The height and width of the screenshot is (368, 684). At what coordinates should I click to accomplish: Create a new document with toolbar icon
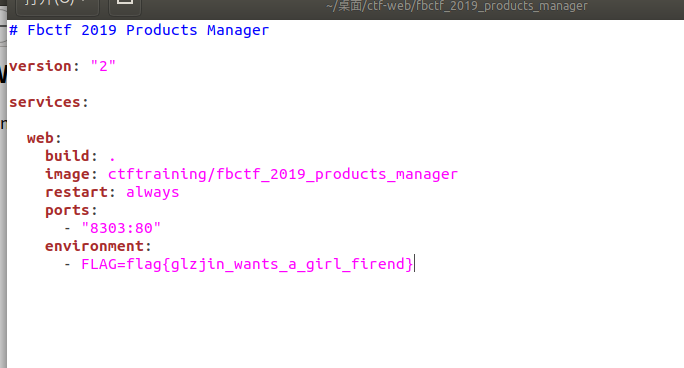click(x=125, y=4)
